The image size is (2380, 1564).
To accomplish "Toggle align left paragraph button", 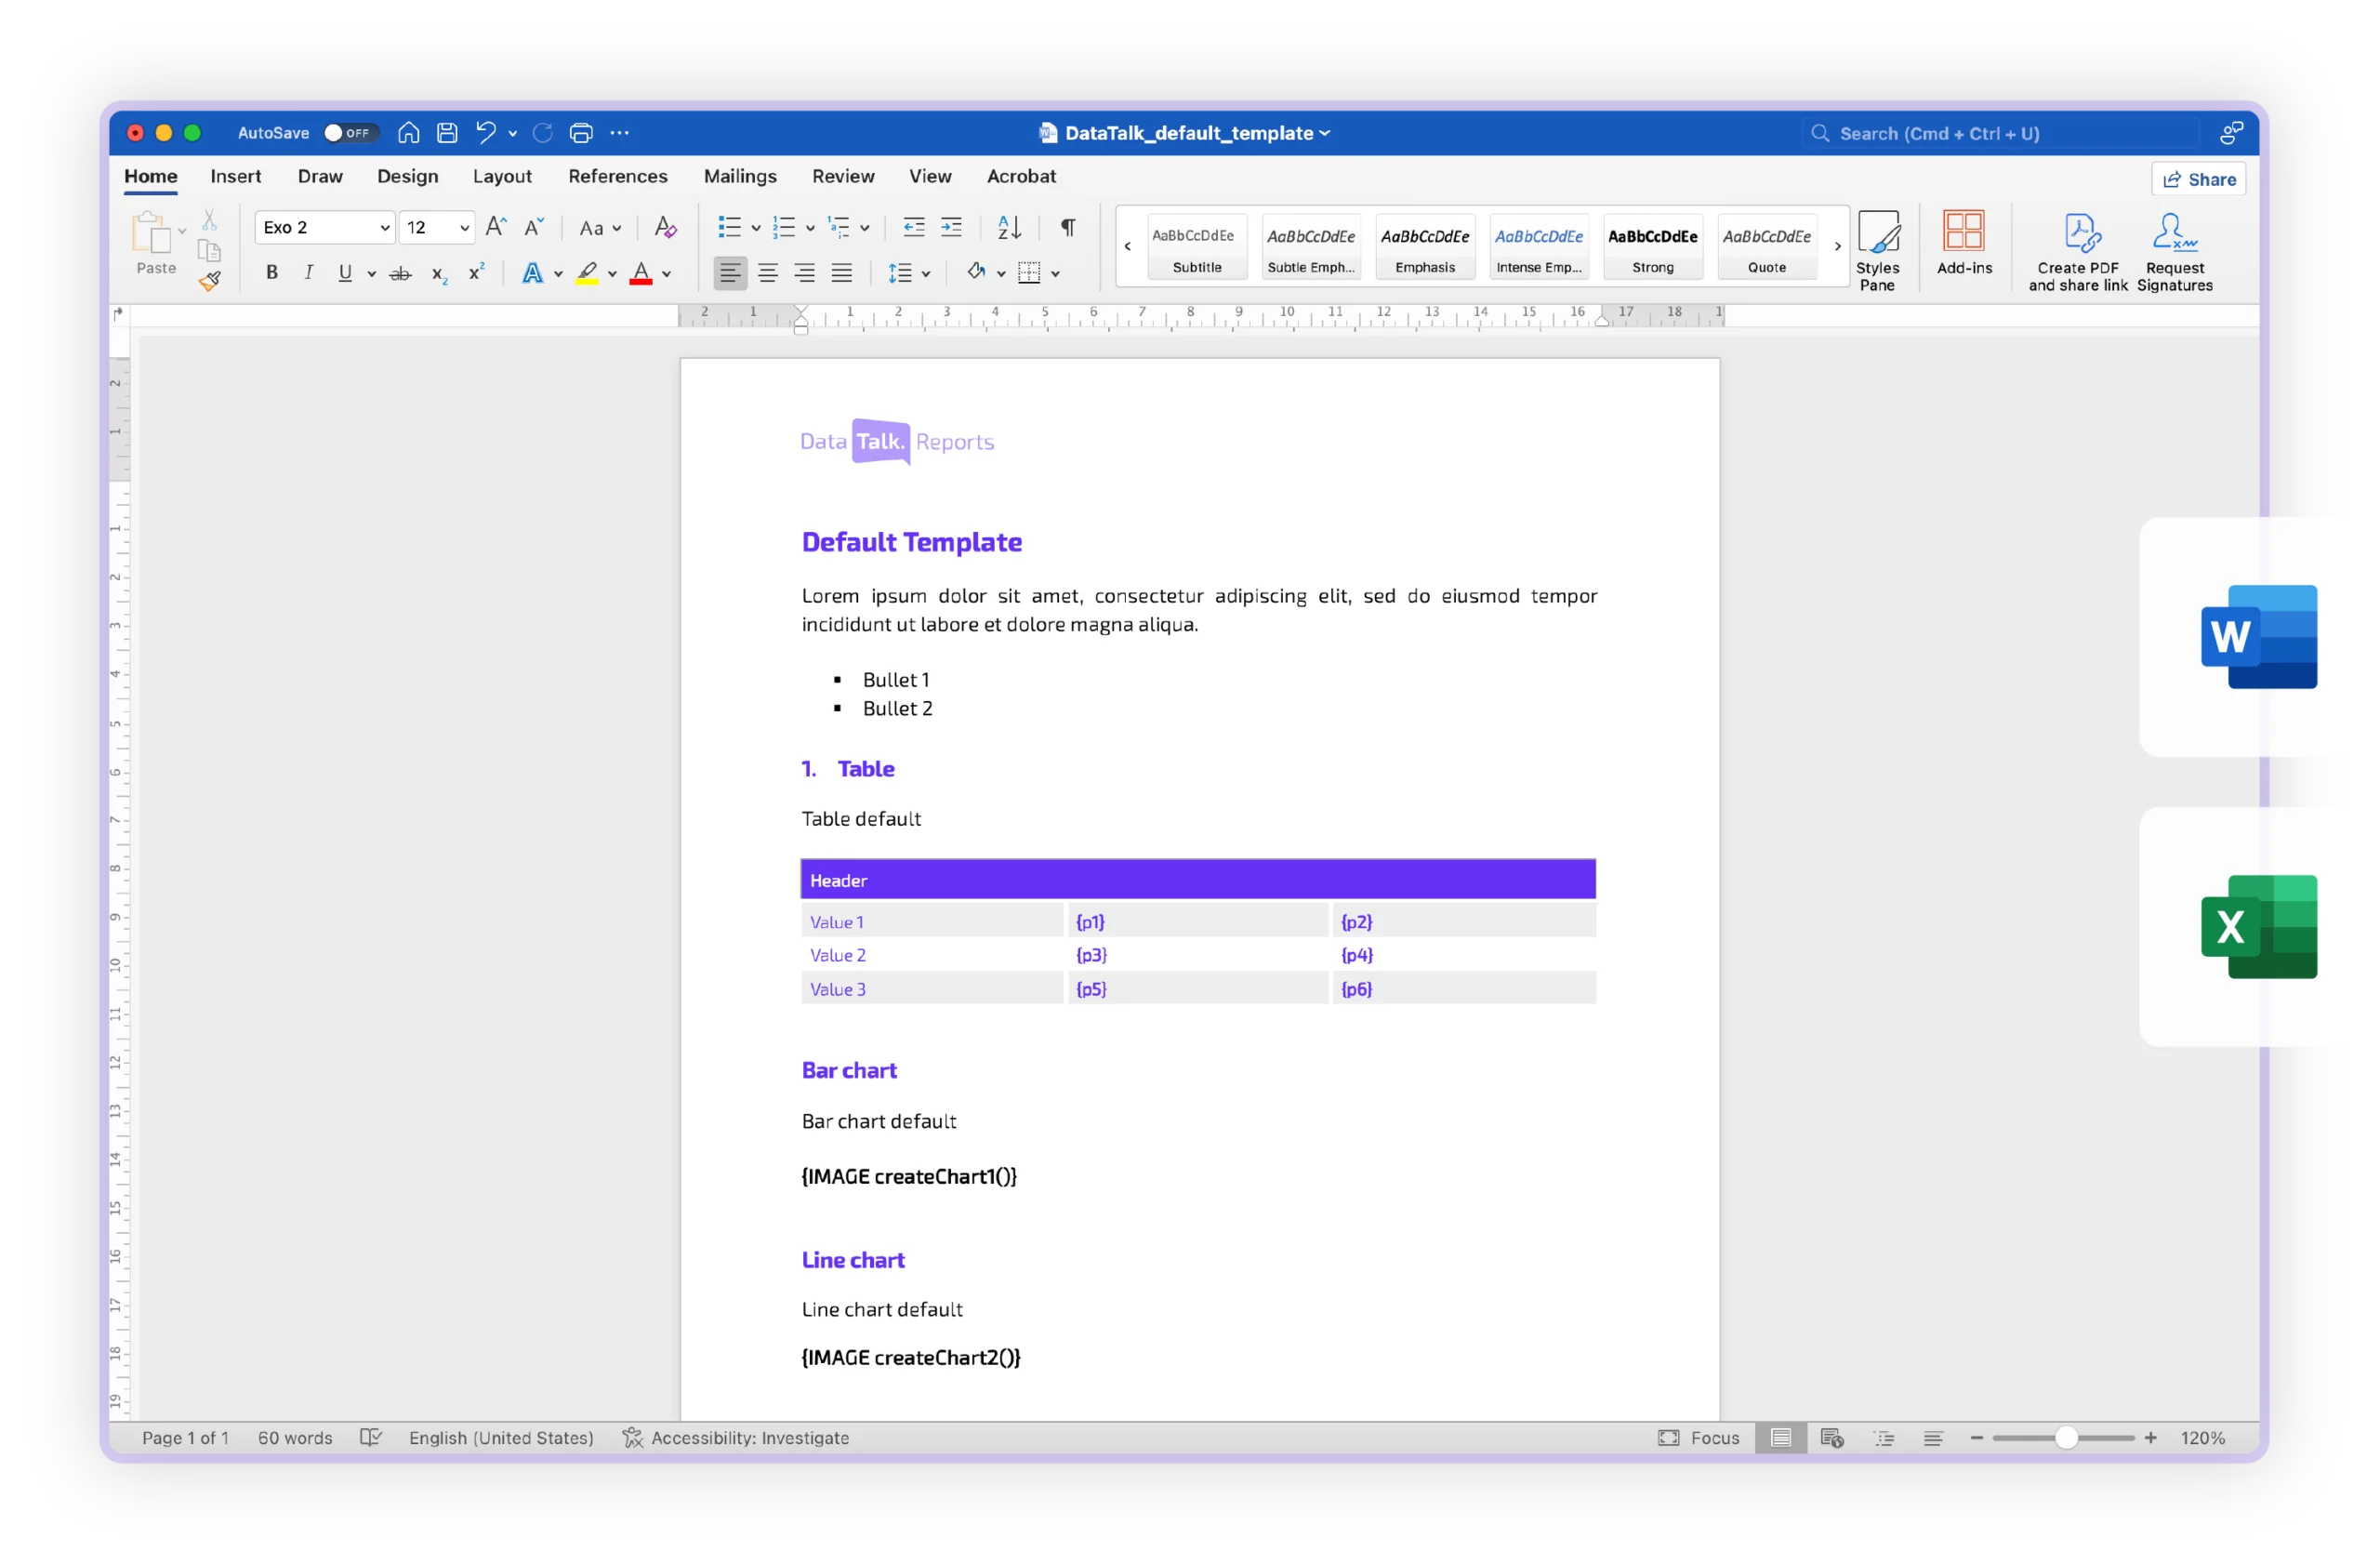I will (730, 273).
